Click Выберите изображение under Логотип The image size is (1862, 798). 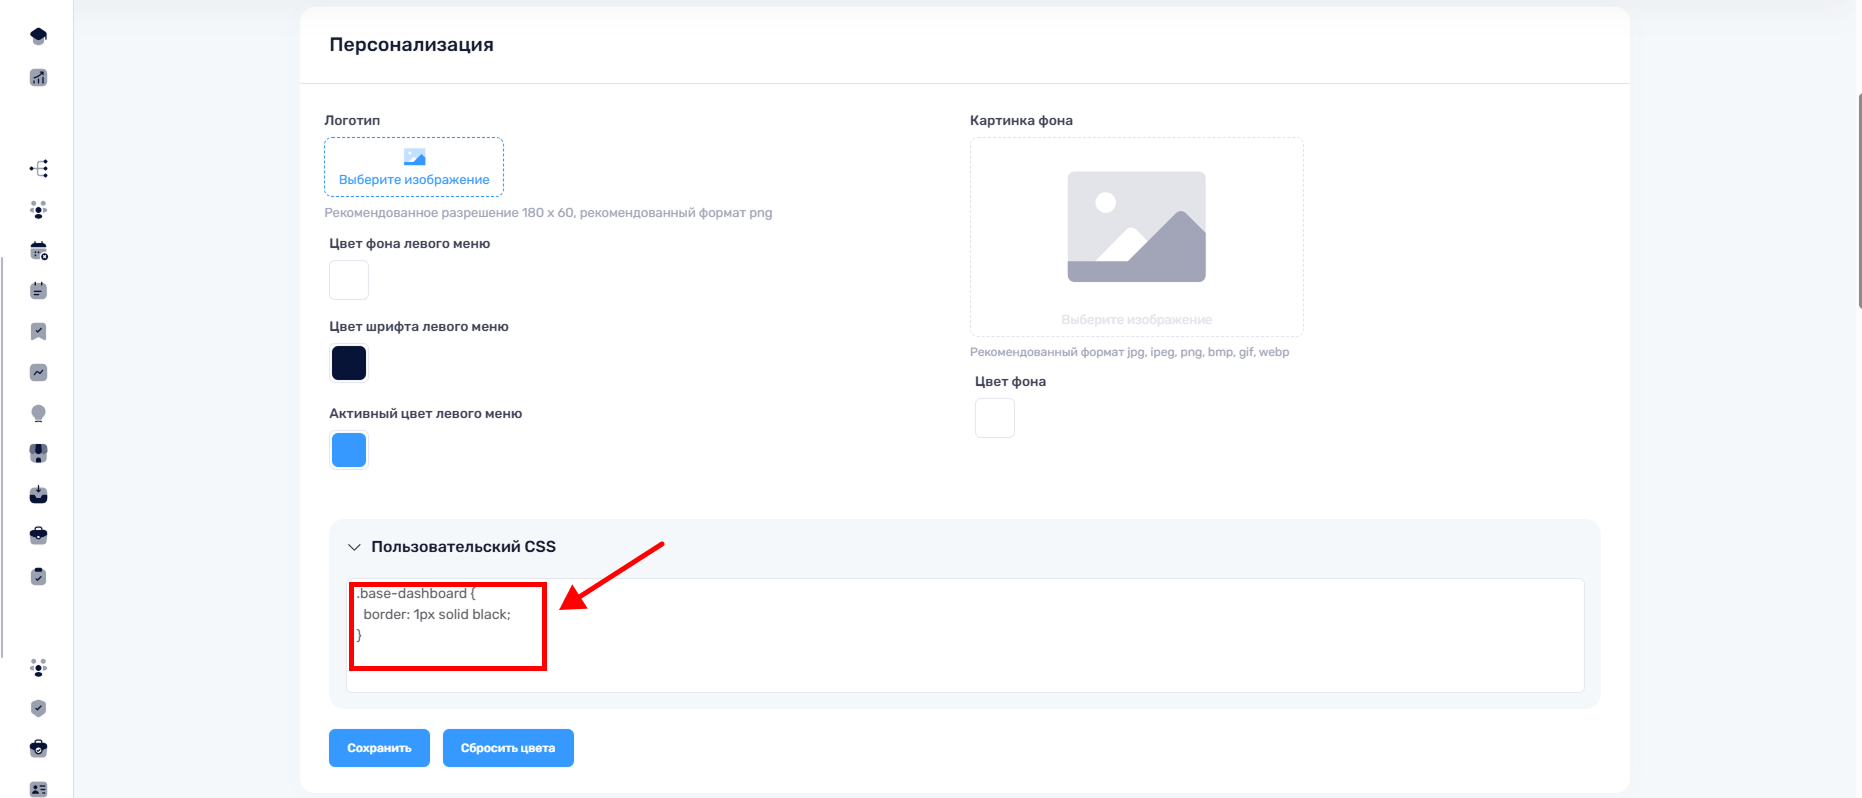(x=414, y=168)
